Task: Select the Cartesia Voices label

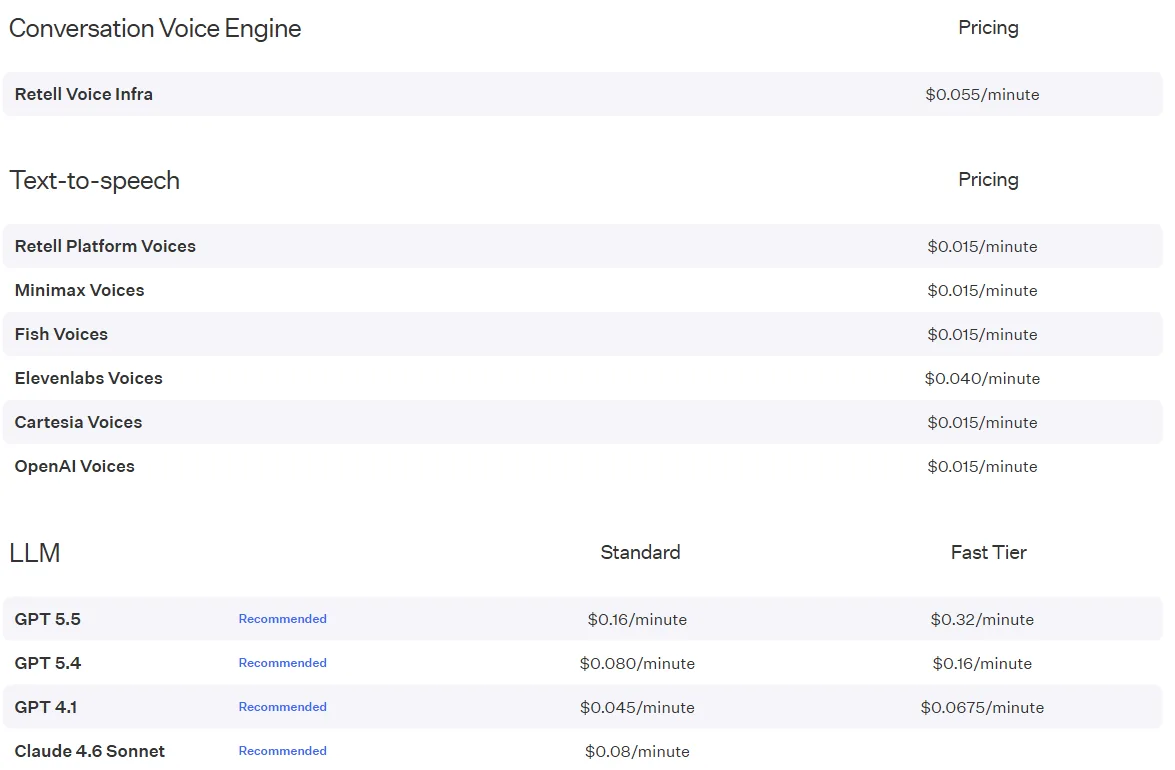Action: (x=79, y=422)
